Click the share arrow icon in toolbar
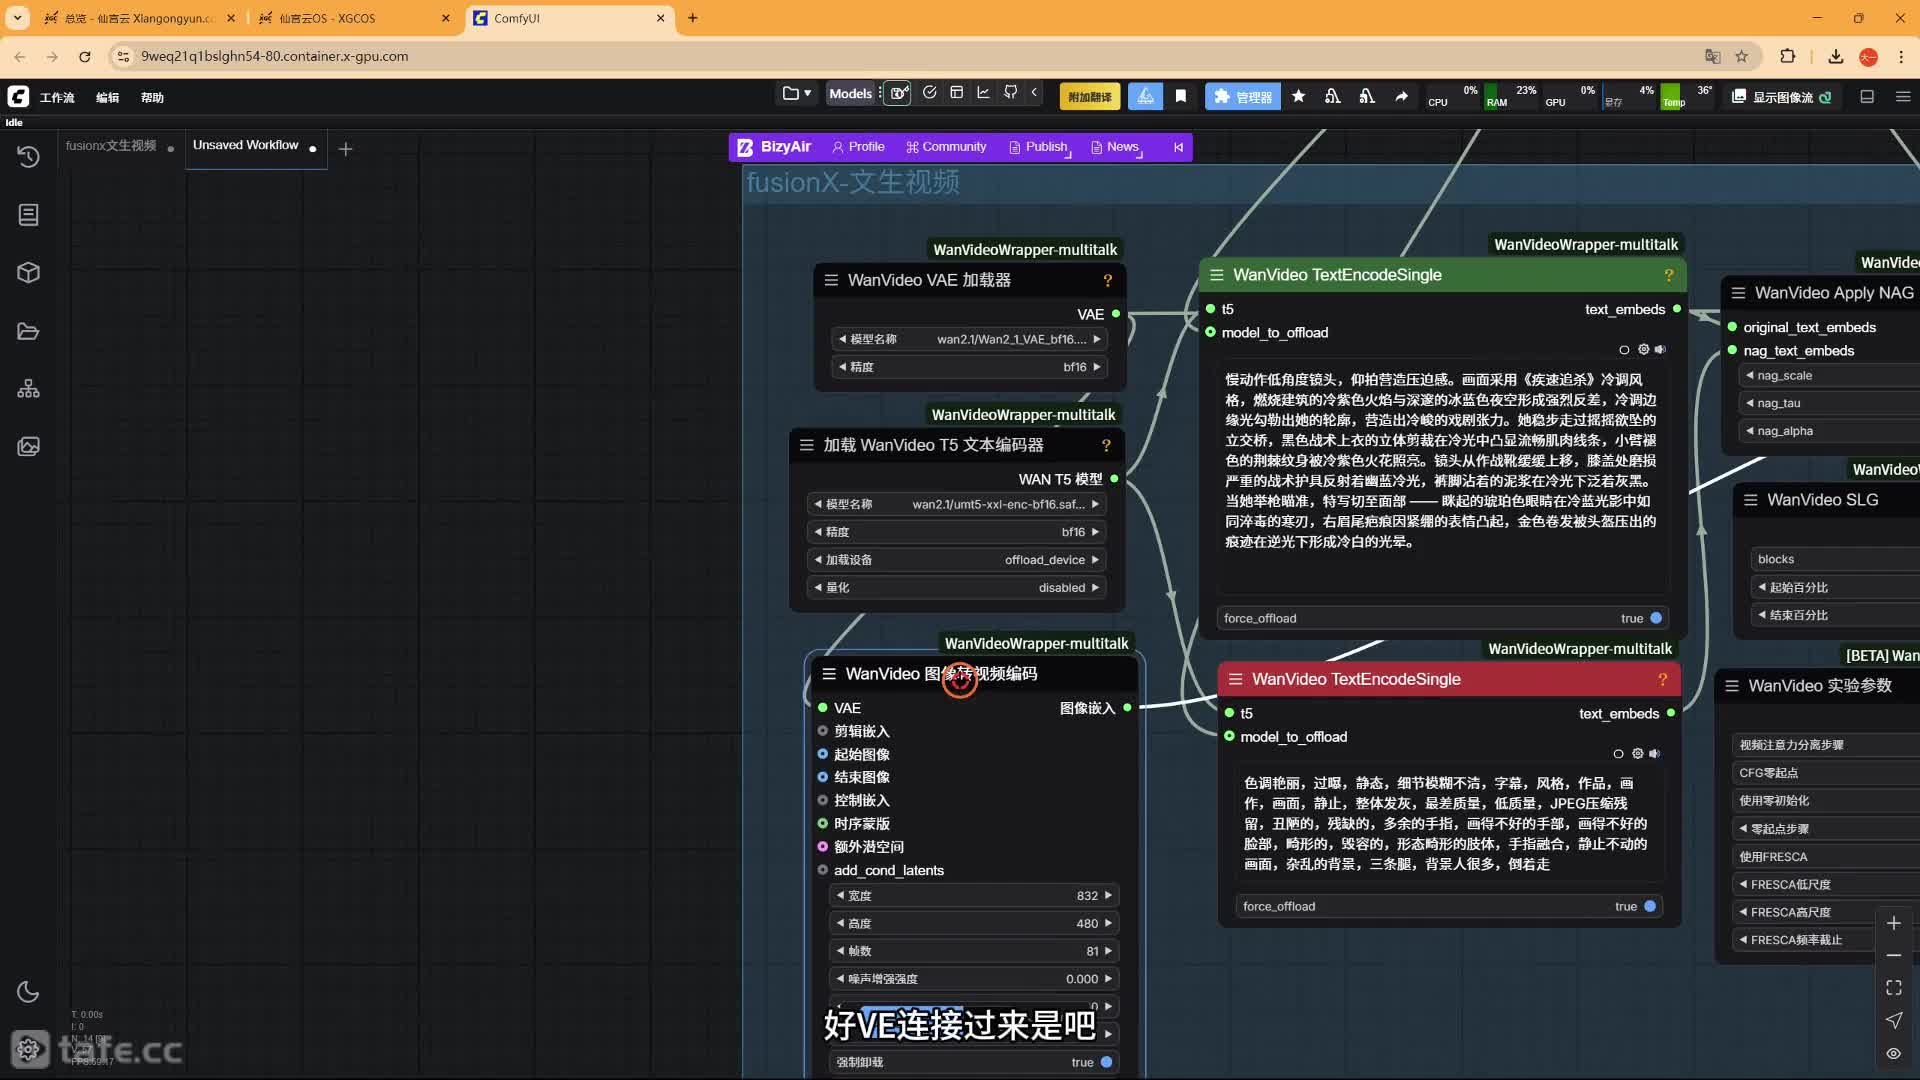Viewport: 1920px width, 1080px height. pyautogui.click(x=1401, y=96)
